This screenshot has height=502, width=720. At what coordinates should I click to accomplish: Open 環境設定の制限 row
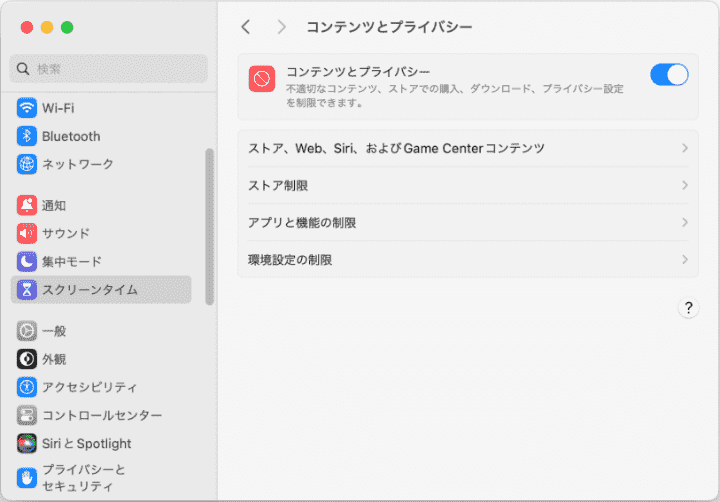pyautogui.click(x=467, y=259)
